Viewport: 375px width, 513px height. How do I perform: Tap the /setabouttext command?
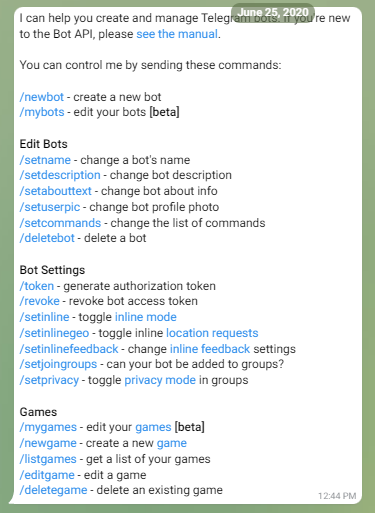click(x=56, y=191)
